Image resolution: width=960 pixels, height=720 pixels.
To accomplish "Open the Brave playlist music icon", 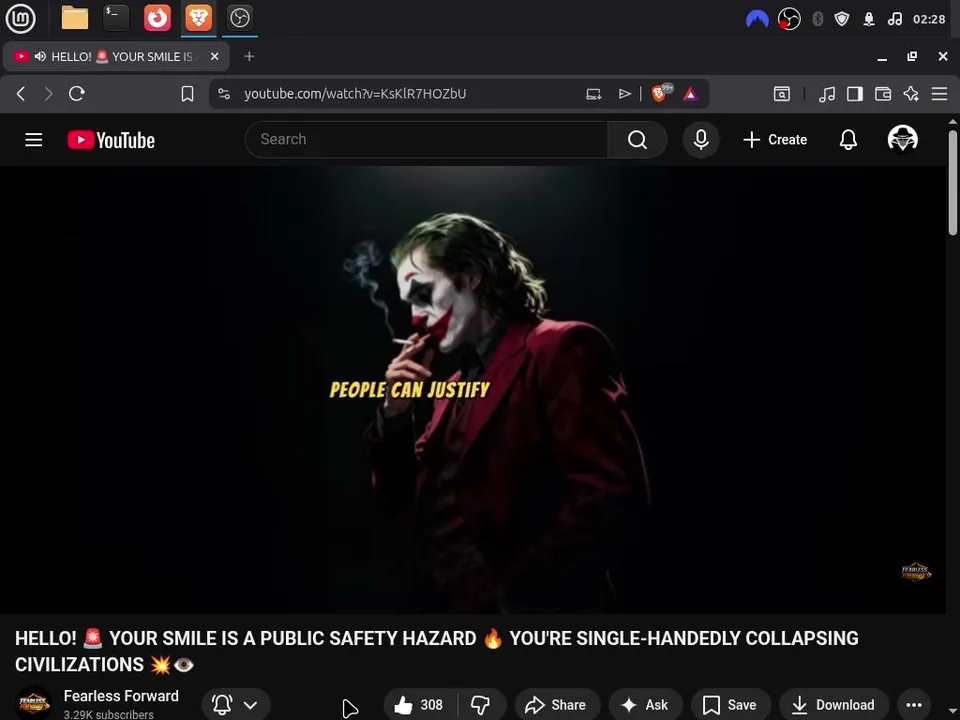I will click(x=827, y=94).
